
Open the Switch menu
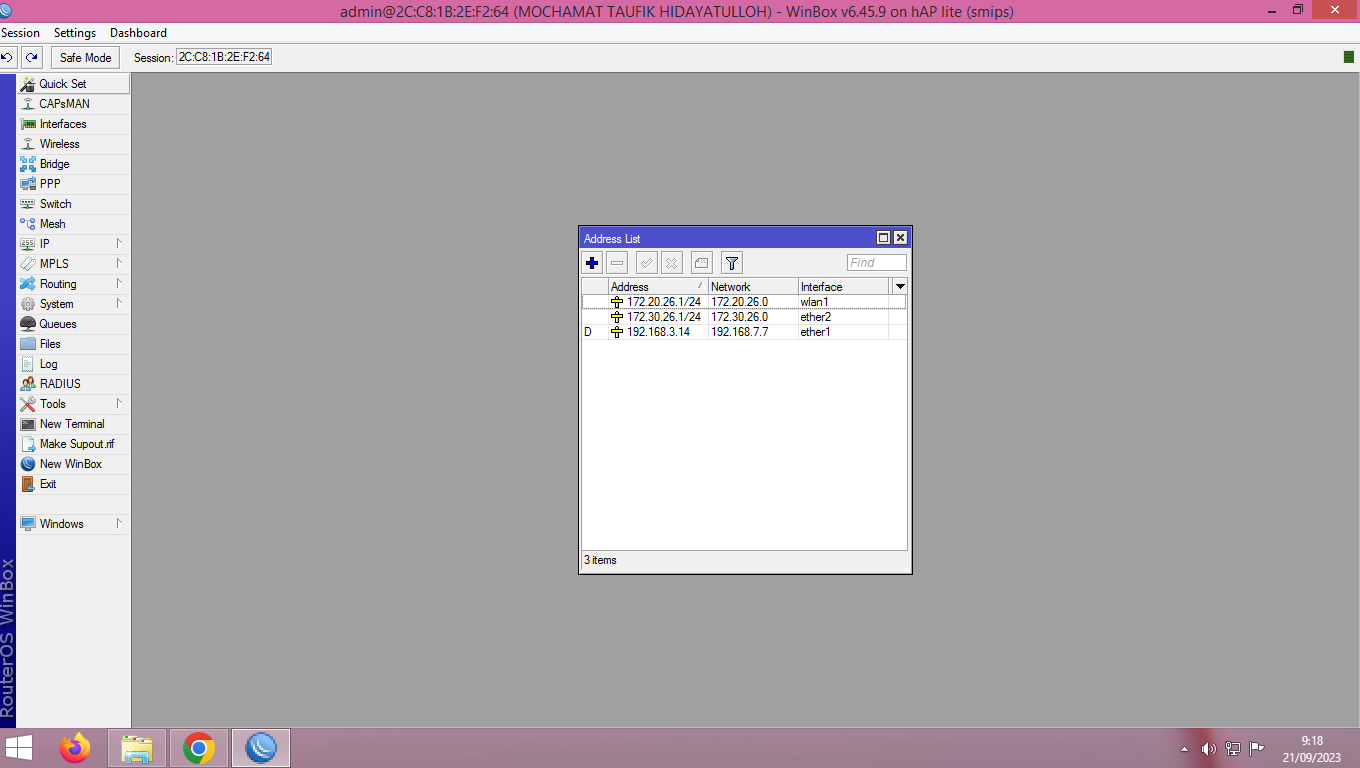click(x=73, y=204)
